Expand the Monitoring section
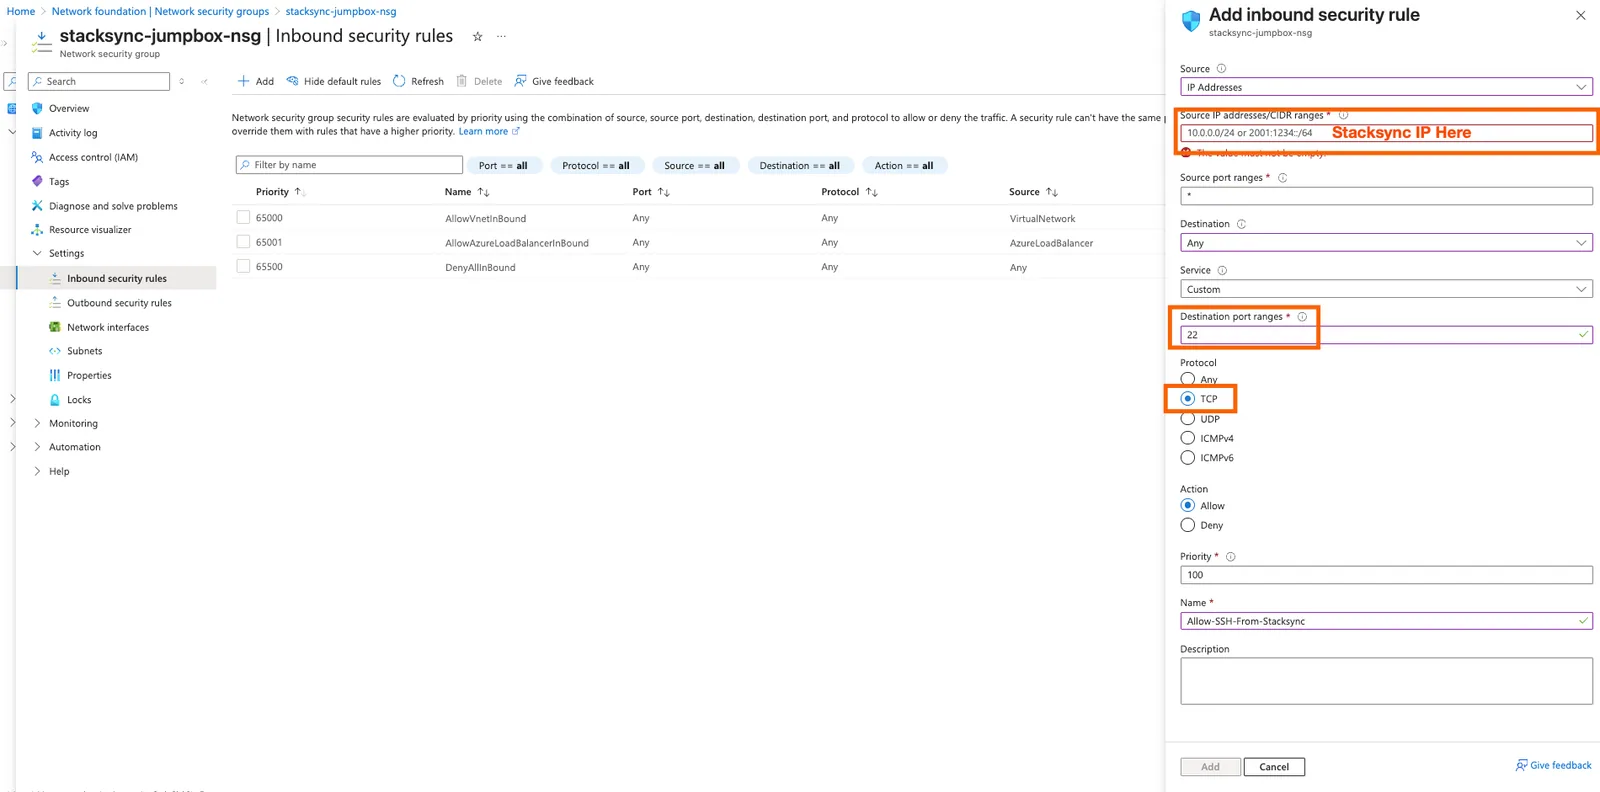 tap(37, 423)
